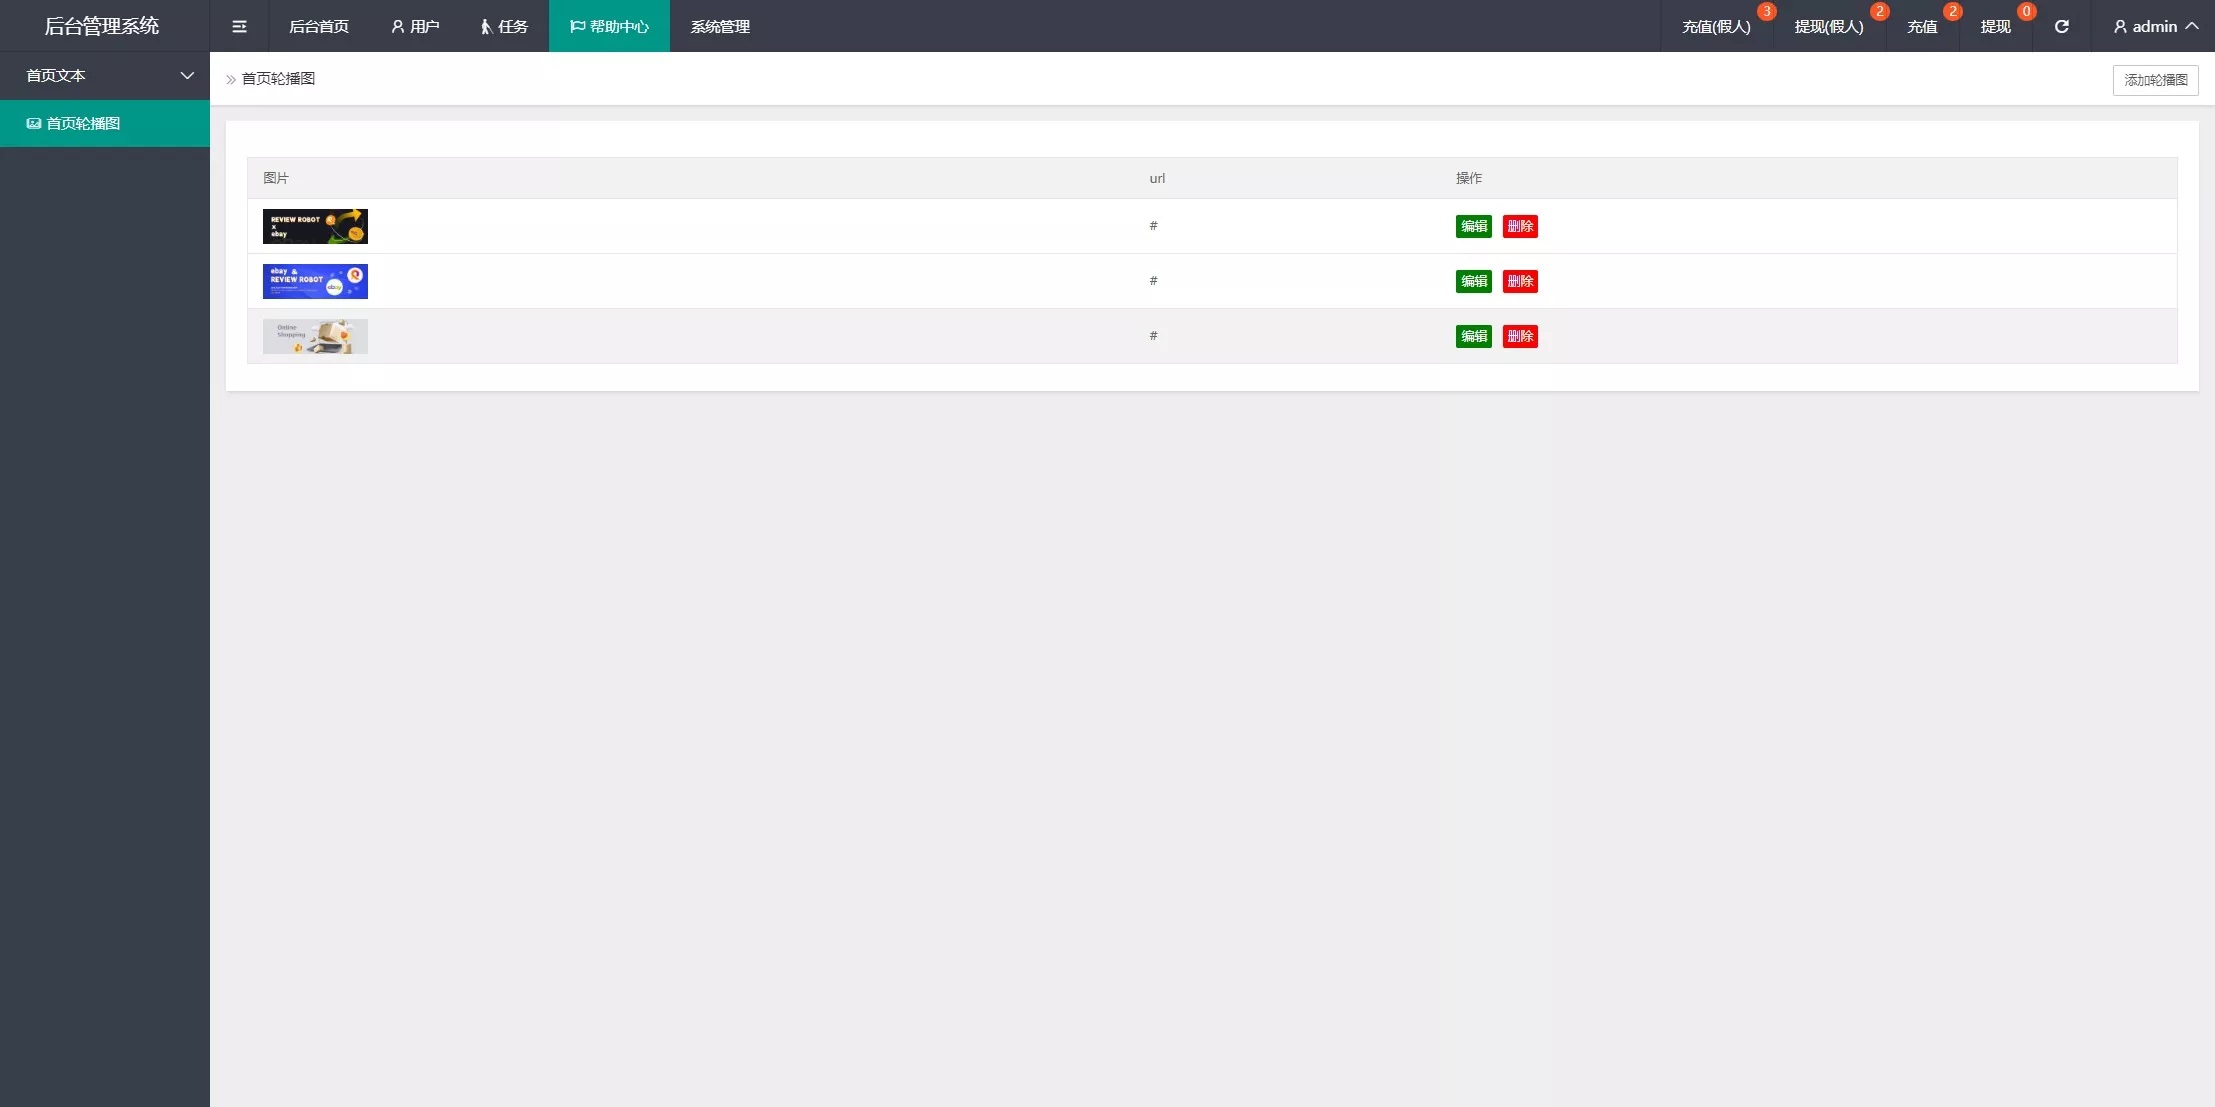The height and width of the screenshot is (1107, 2215).
Task: Click the blue ebay Review Robot thumbnail
Action: point(315,281)
